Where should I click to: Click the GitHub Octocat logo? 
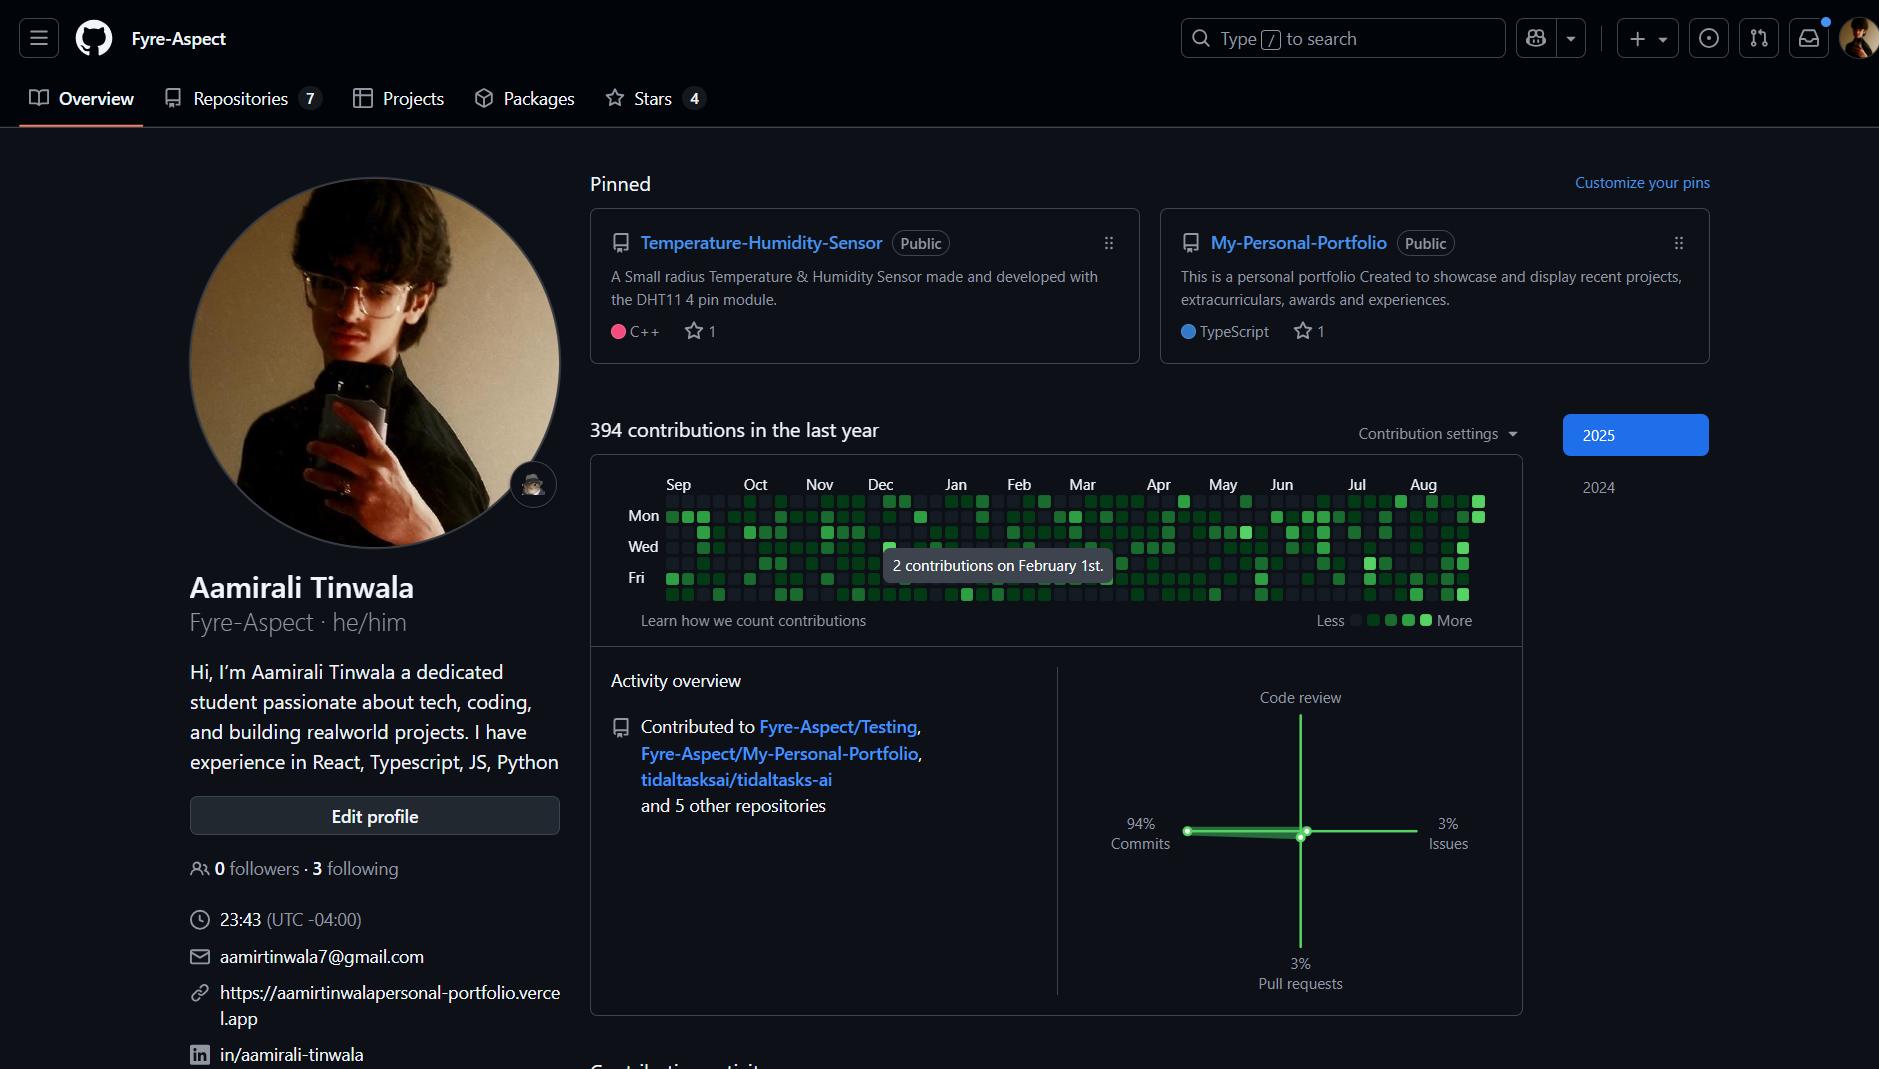pyautogui.click(x=94, y=38)
